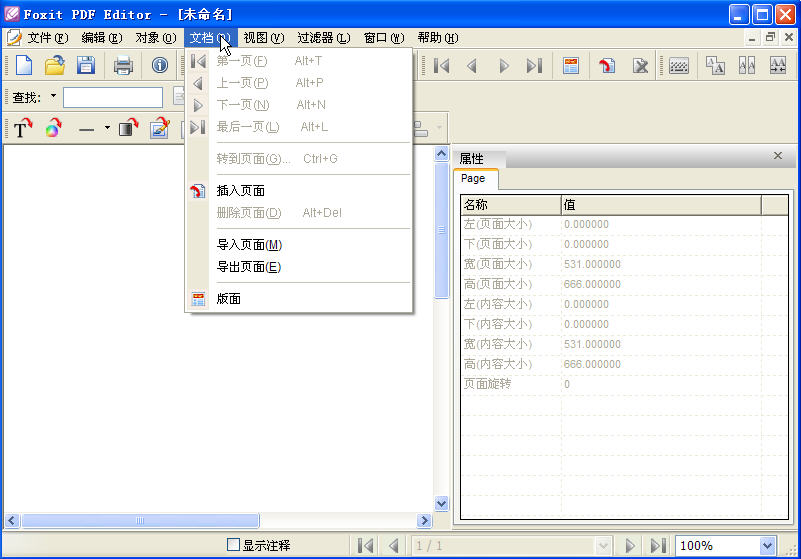Image resolution: width=801 pixels, height=559 pixels.
Task: Toggle the 显示注释 checkbox
Action: [x=233, y=545]
